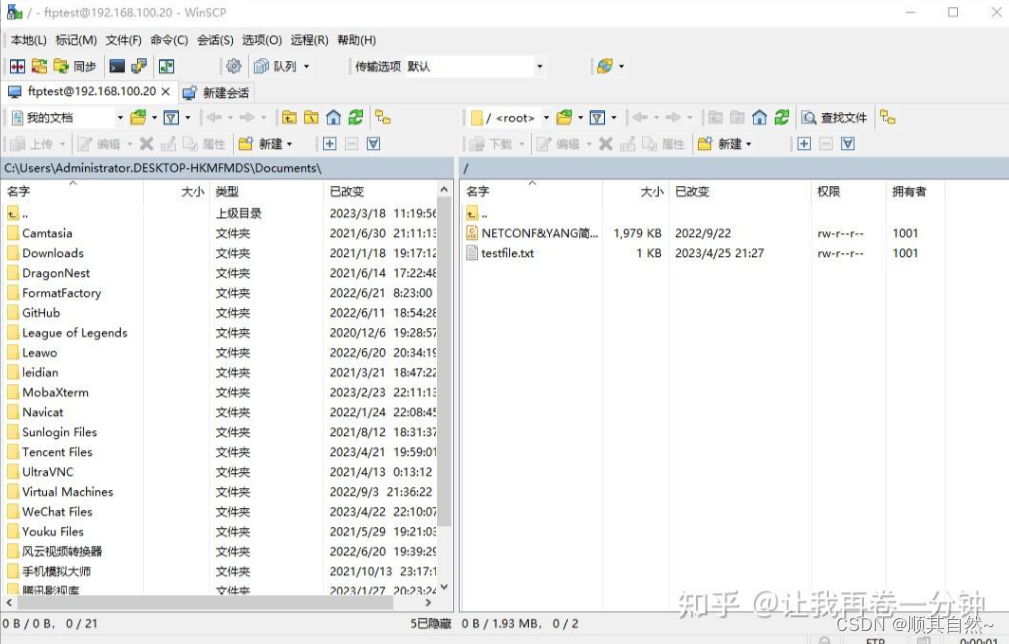Select the testfile.txt file

tap(505, 253)
